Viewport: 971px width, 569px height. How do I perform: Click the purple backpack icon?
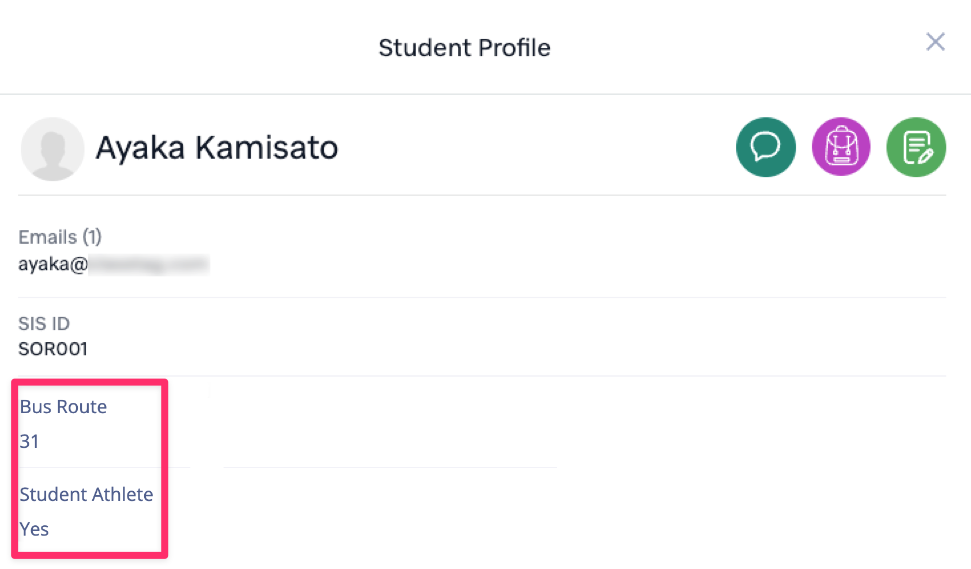tap(841, 147)
